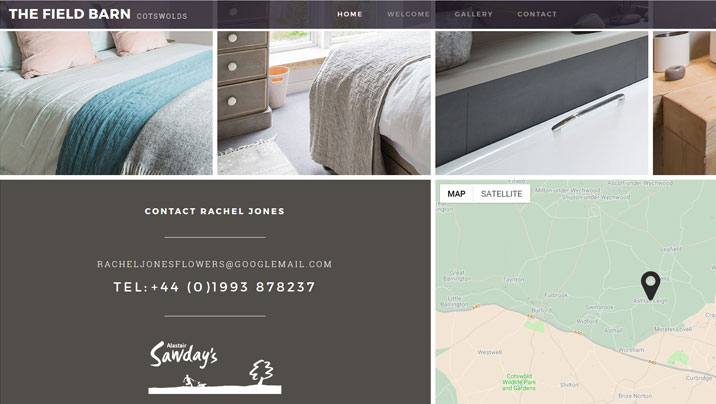716x404 pixels.
Task: Click Cotswold Wildlife Park on map
Action: point(519,382)
